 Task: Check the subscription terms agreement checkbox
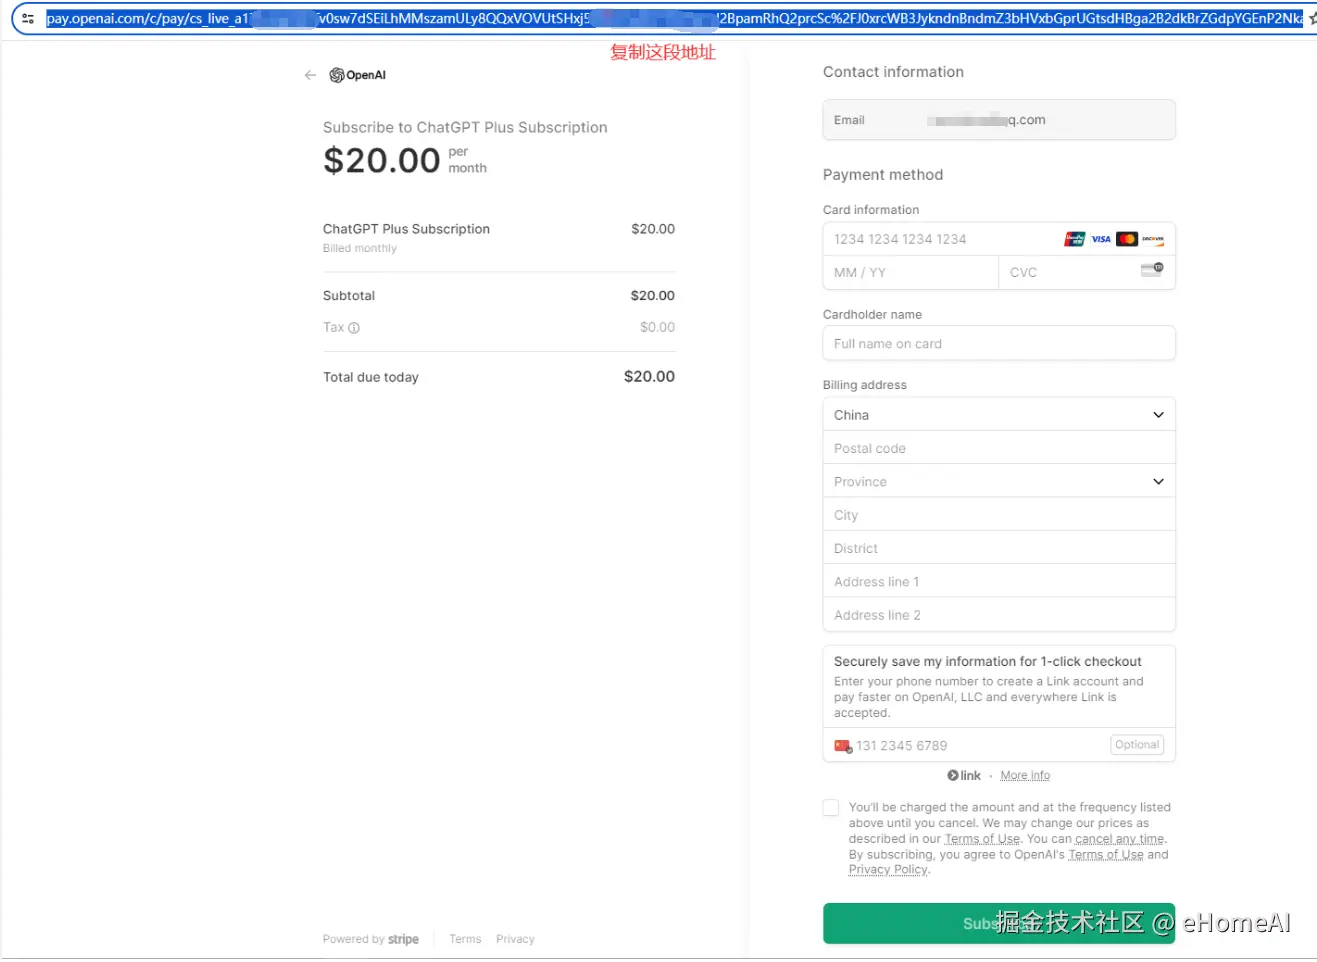831,808
